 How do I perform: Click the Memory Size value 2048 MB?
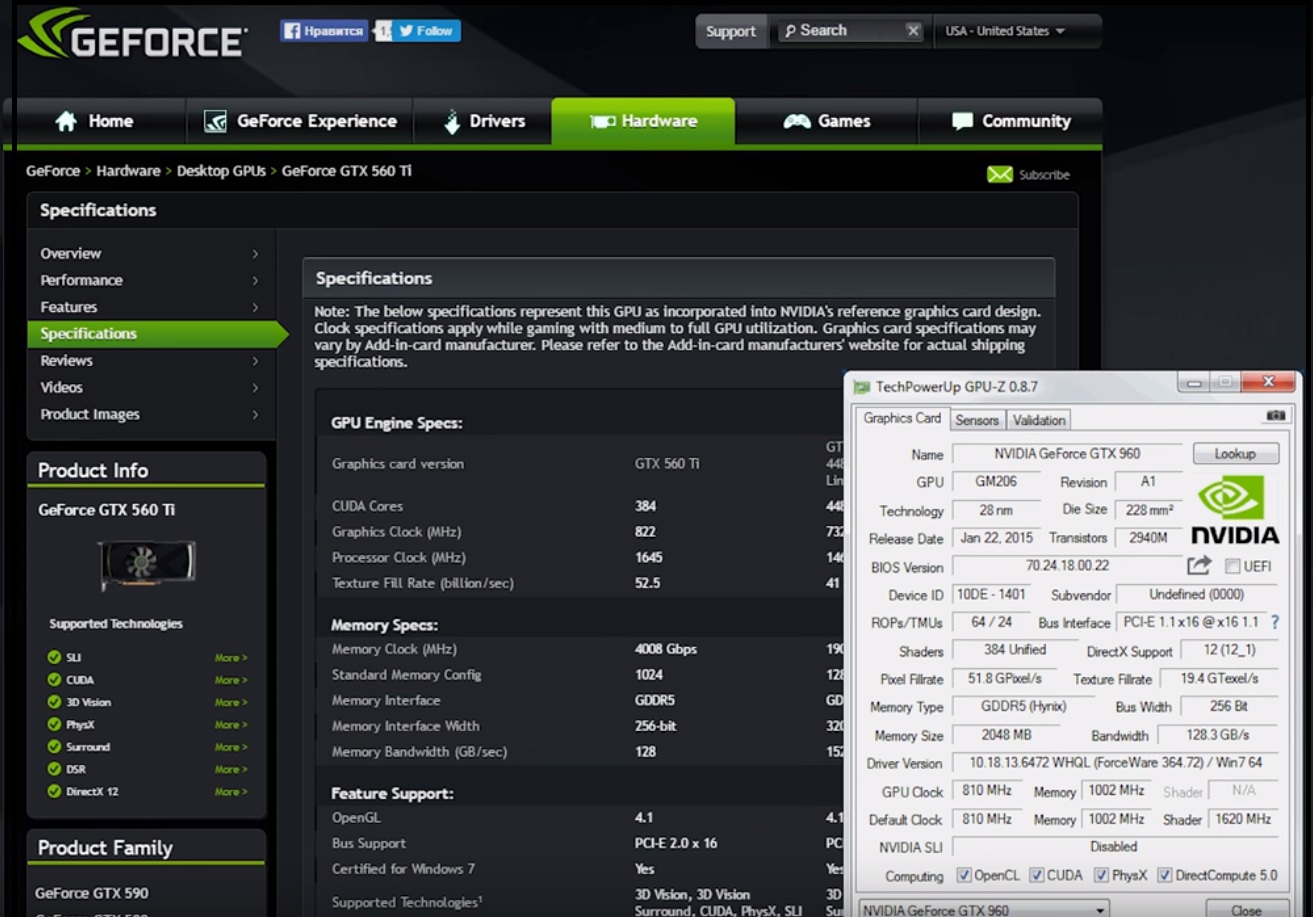[1008, 735]
